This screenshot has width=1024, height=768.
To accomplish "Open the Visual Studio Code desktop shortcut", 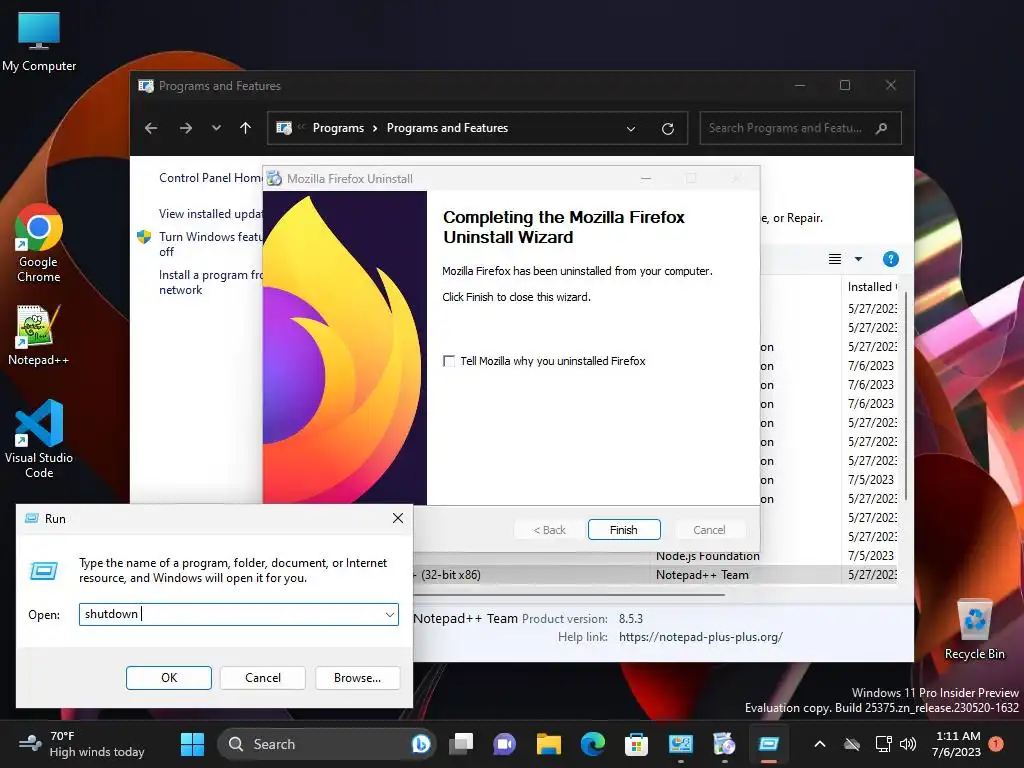I will pos(39,439).
